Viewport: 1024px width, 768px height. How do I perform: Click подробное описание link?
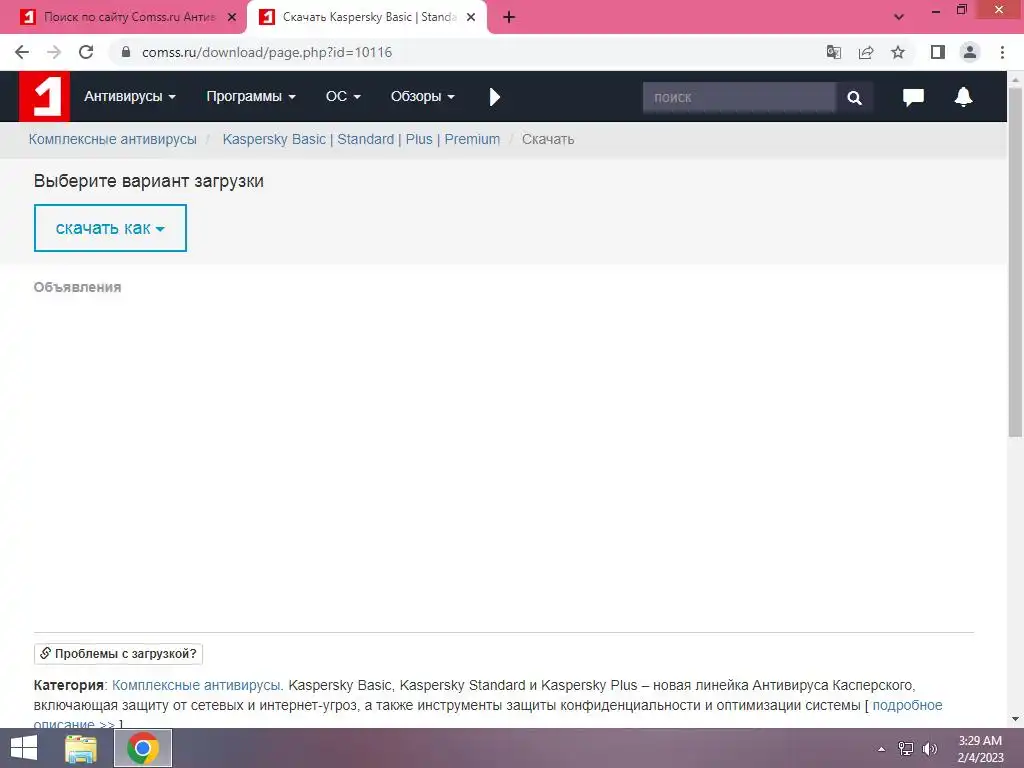(x=907, y=705)
